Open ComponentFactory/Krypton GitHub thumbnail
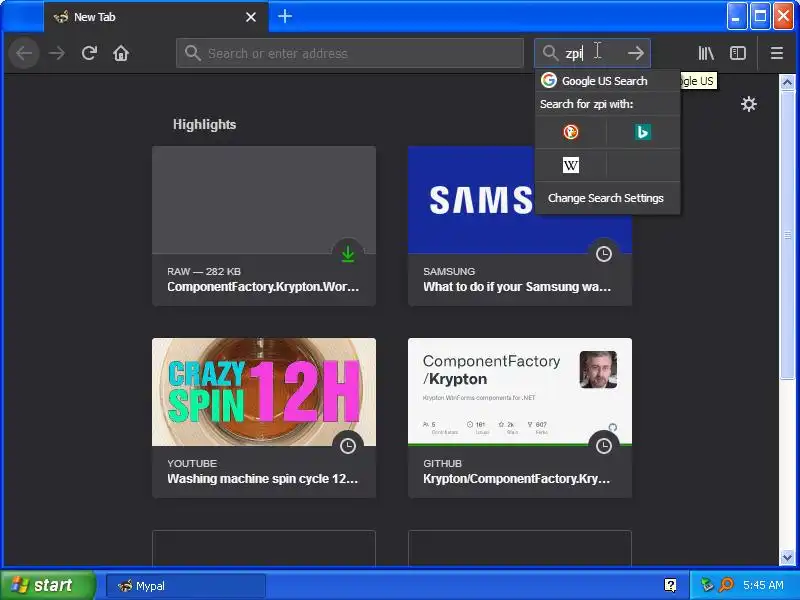 pos(520,392)
